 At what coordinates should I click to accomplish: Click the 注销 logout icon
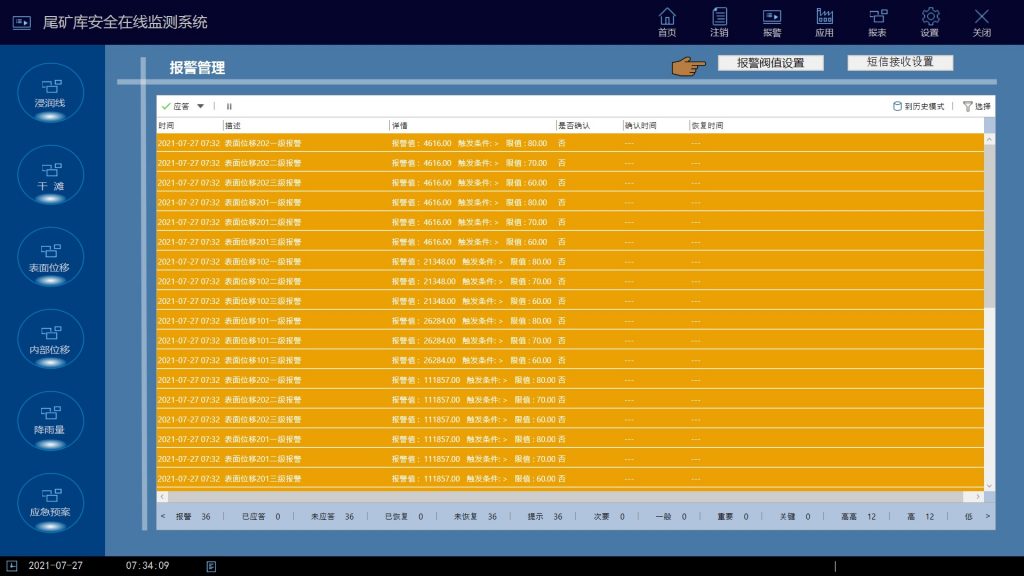coord(719,22)
